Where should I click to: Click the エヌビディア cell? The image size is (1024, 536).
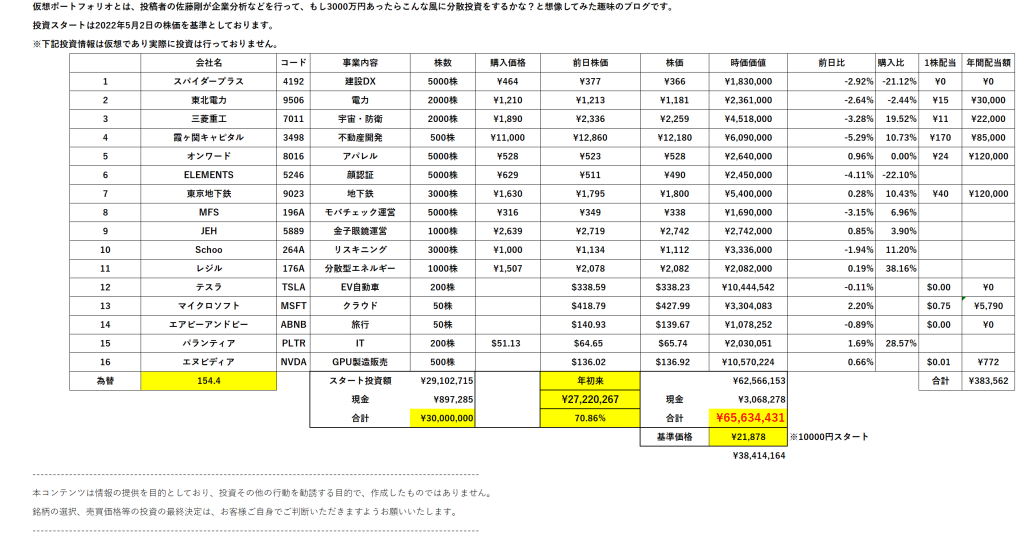pyautogui.click(x=208, y=362)
